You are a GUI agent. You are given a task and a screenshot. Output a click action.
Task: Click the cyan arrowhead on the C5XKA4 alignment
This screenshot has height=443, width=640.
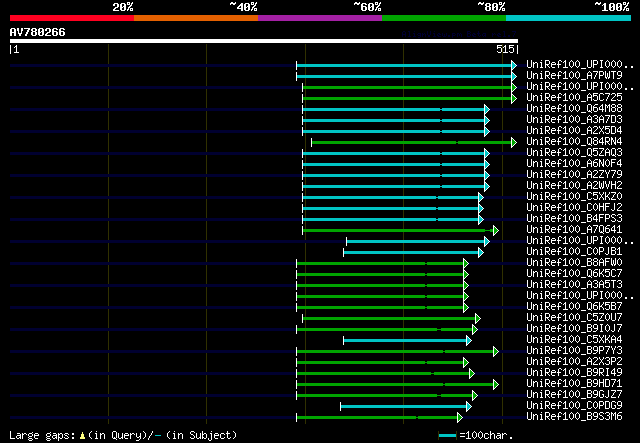click(x=469, y=341)
